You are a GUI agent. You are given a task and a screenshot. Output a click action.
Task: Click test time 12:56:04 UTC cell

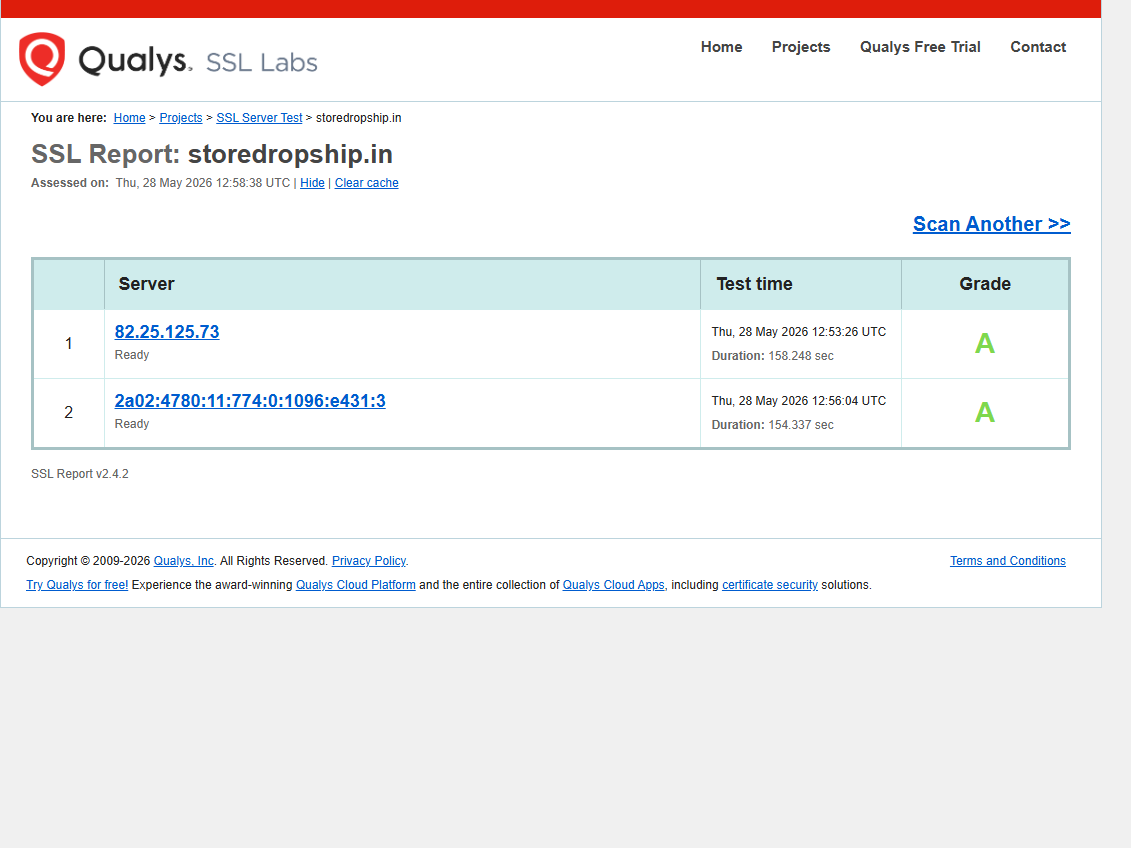(798, 401)
